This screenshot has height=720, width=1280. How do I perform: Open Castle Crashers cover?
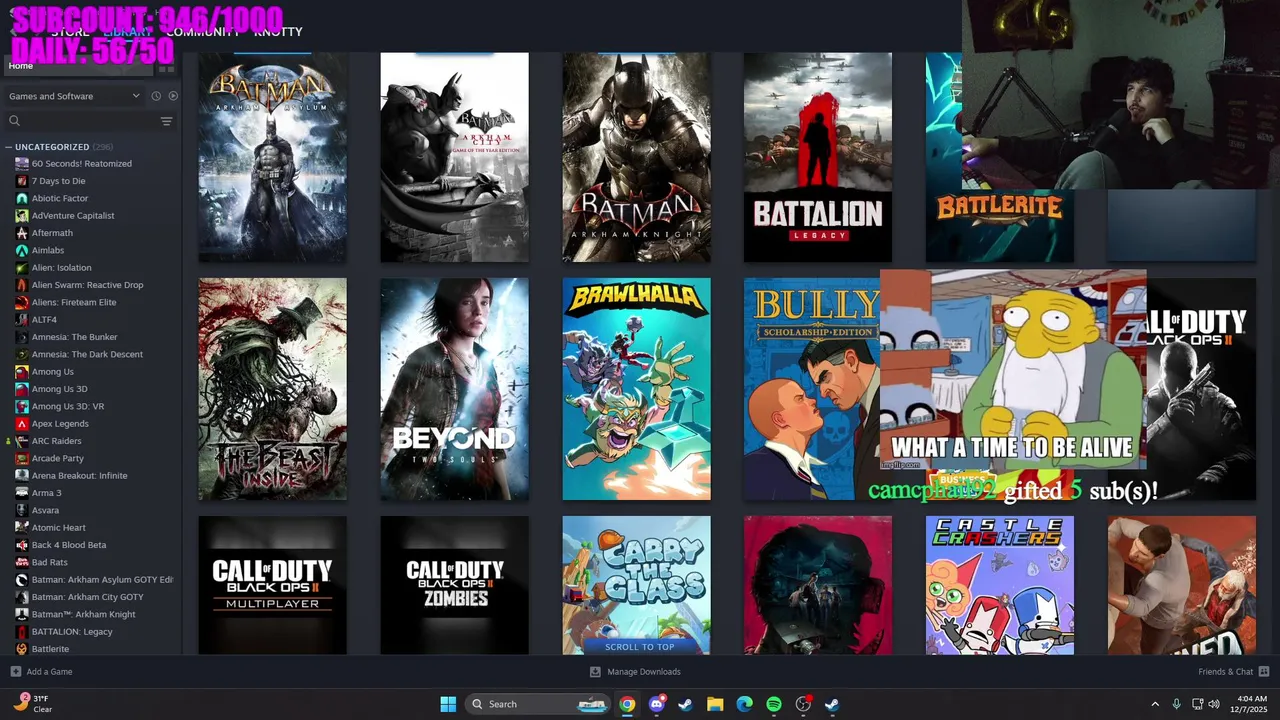click(1000, 585)
